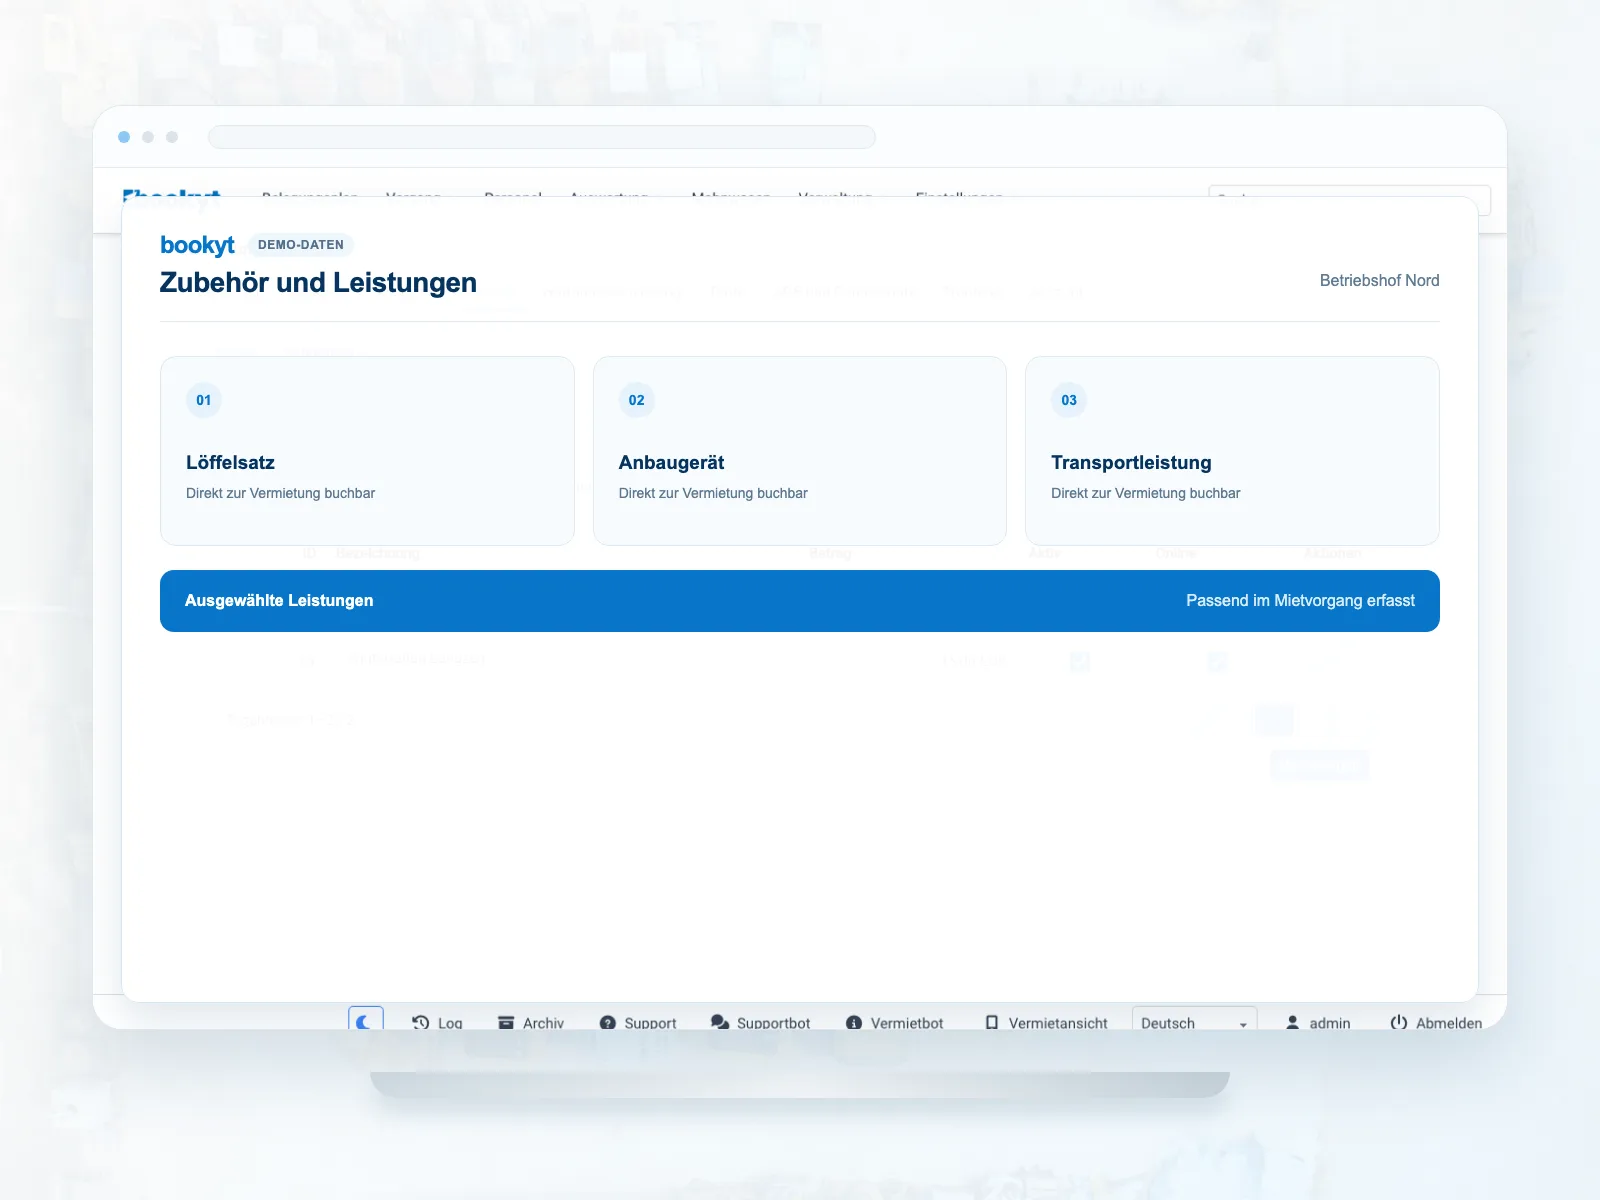Screen dimensions: 1600x1200
Task: Click the DEMO-DATEN badge
Action: pyautogui.click(x=301, y=245)
